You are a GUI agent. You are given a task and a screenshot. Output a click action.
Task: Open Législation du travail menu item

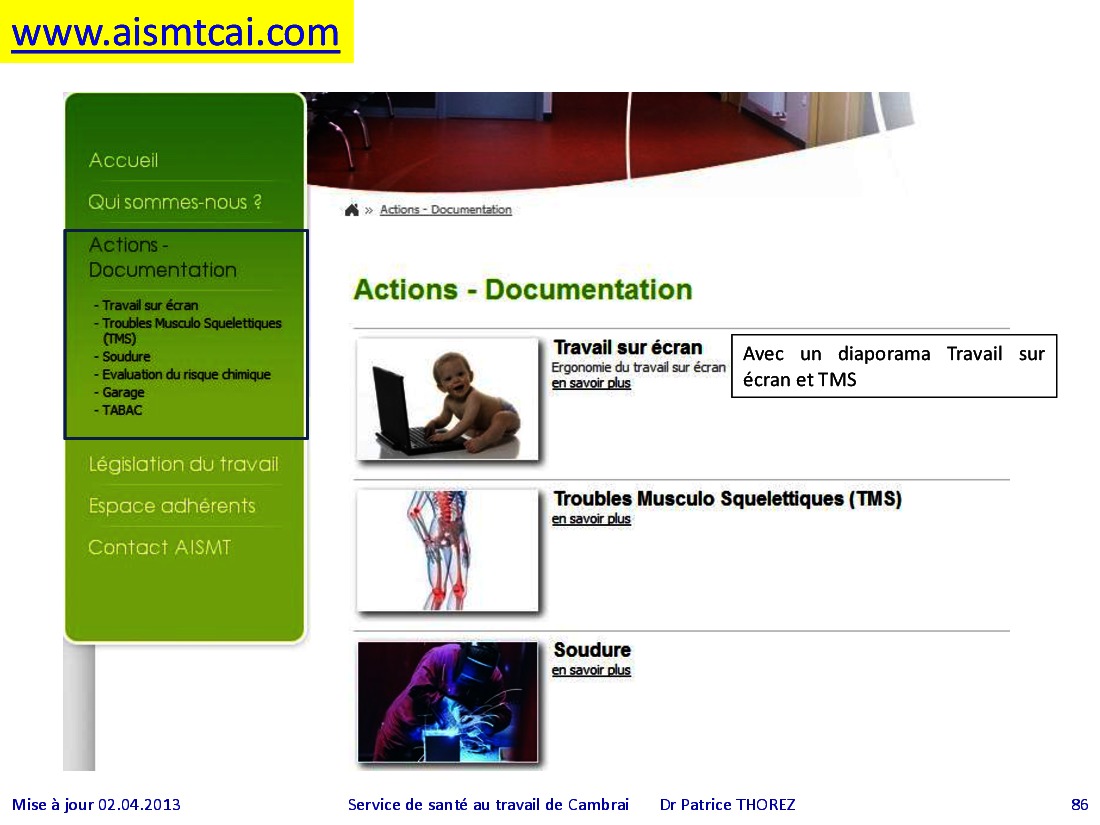pyautogui.click(x=184, y=464)
